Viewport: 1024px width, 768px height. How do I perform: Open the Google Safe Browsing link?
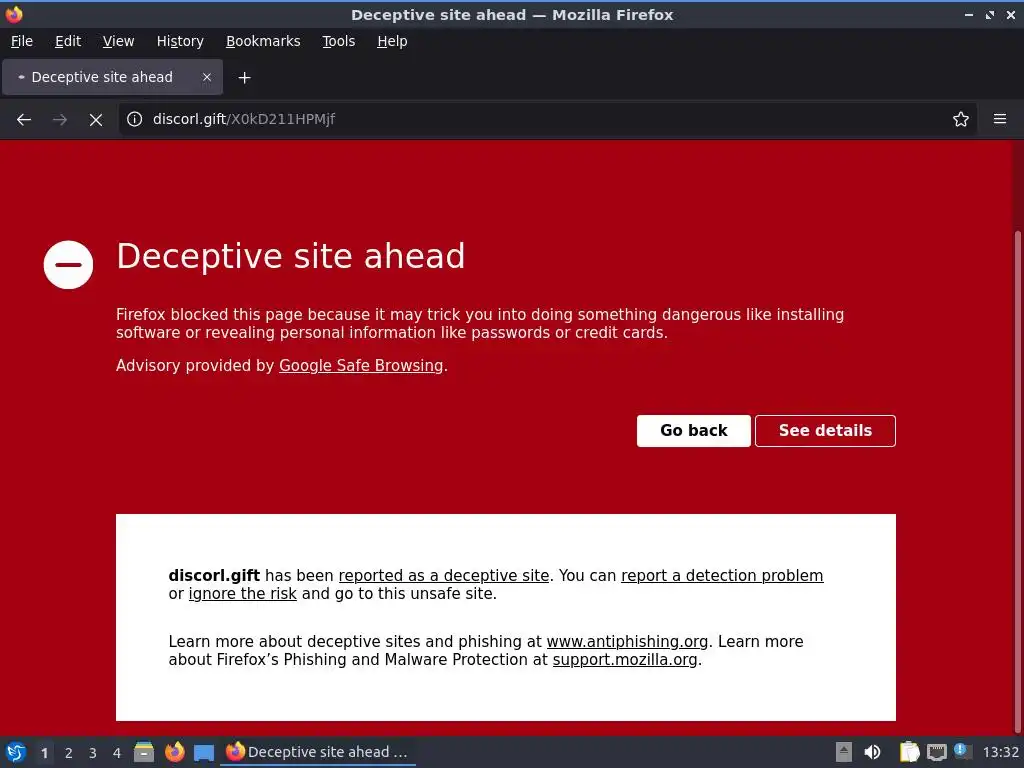(361, 366)
